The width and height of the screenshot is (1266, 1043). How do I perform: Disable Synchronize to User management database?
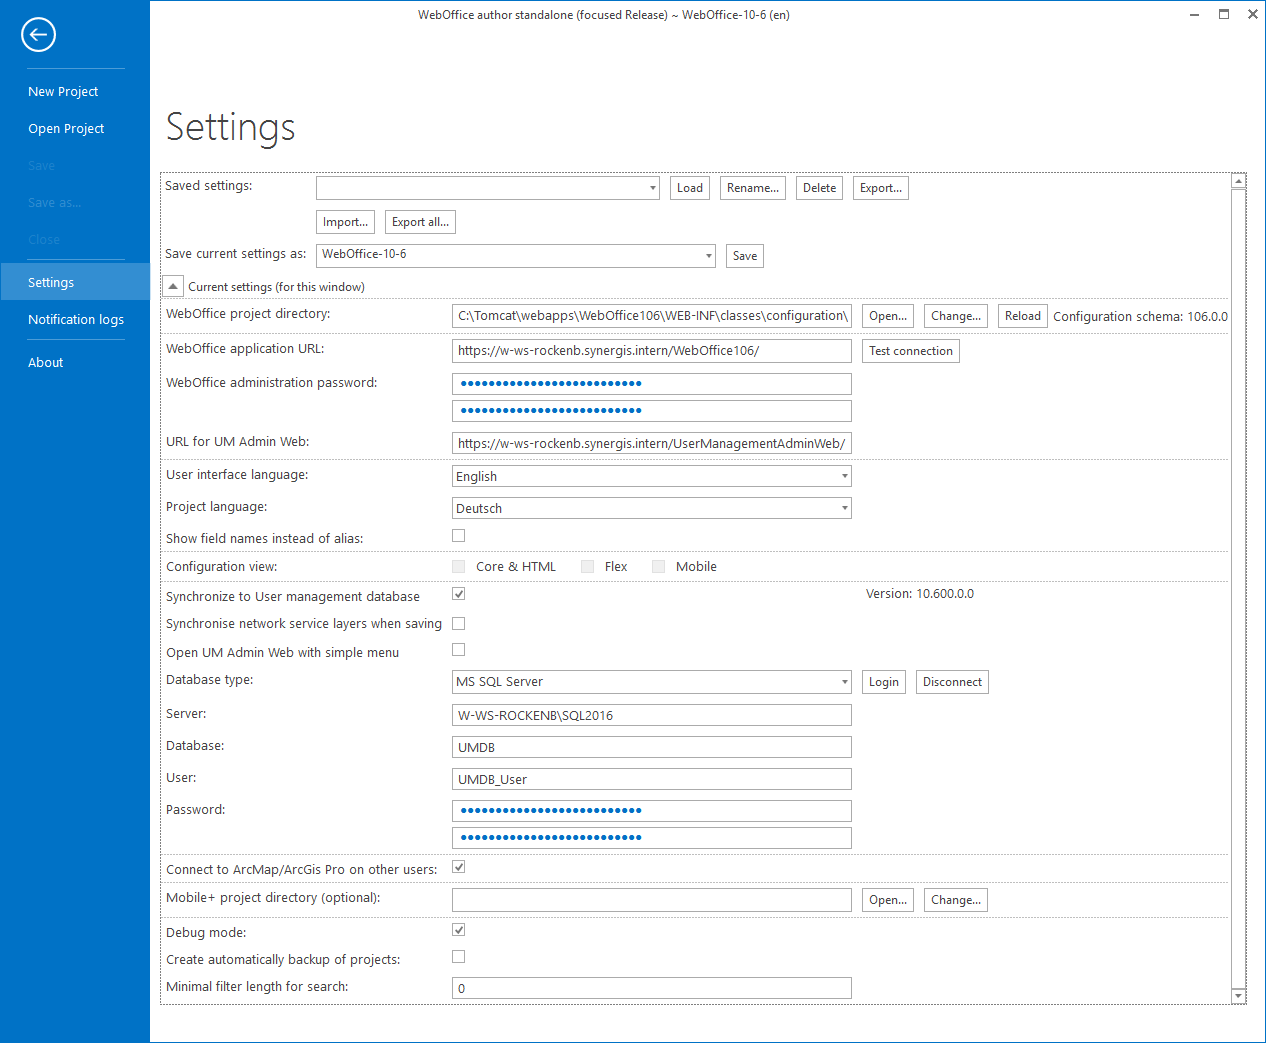coord(458,593)
